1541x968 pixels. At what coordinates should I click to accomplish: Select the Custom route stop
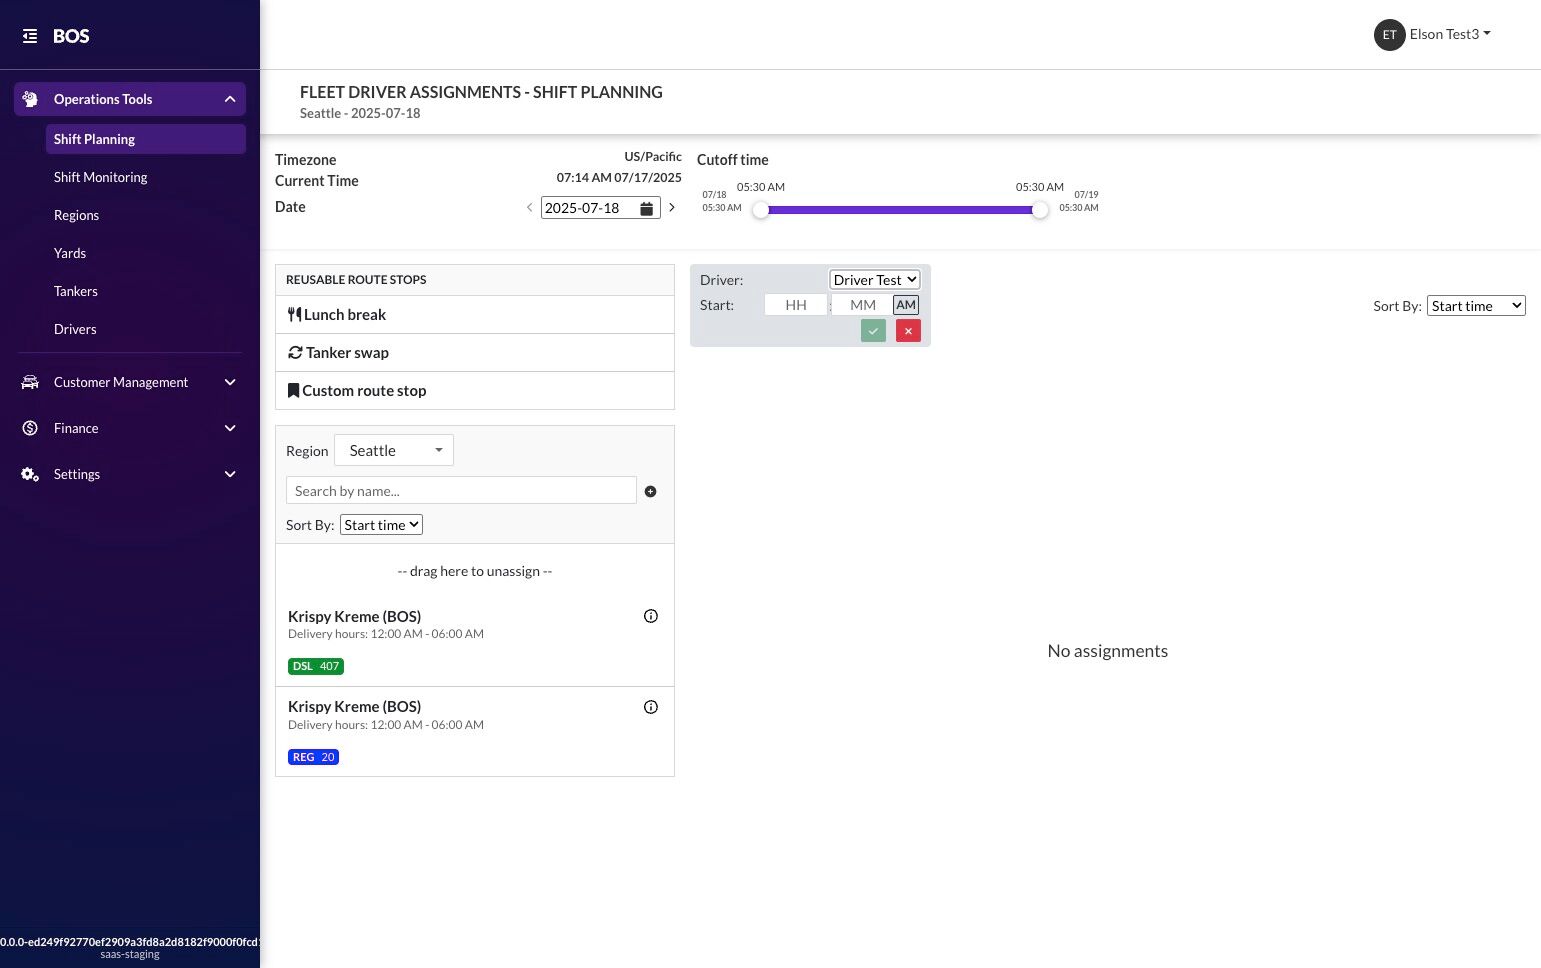point(475,391)
